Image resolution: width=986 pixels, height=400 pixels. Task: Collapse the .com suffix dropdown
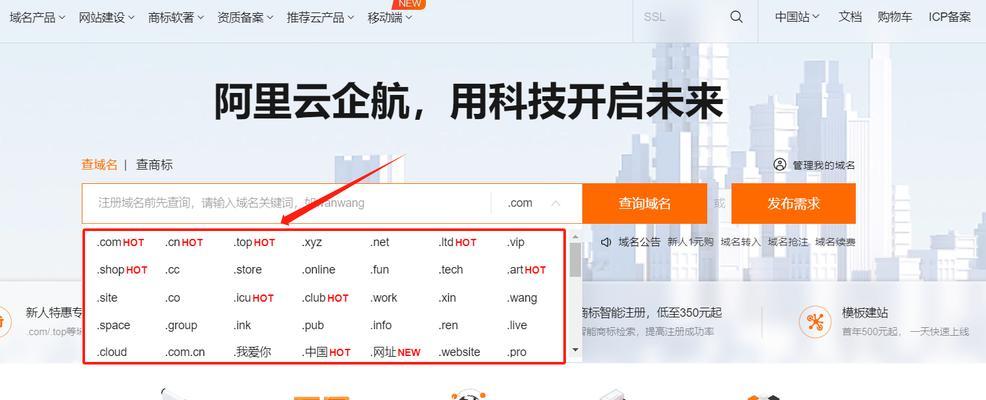pos(556,203)
